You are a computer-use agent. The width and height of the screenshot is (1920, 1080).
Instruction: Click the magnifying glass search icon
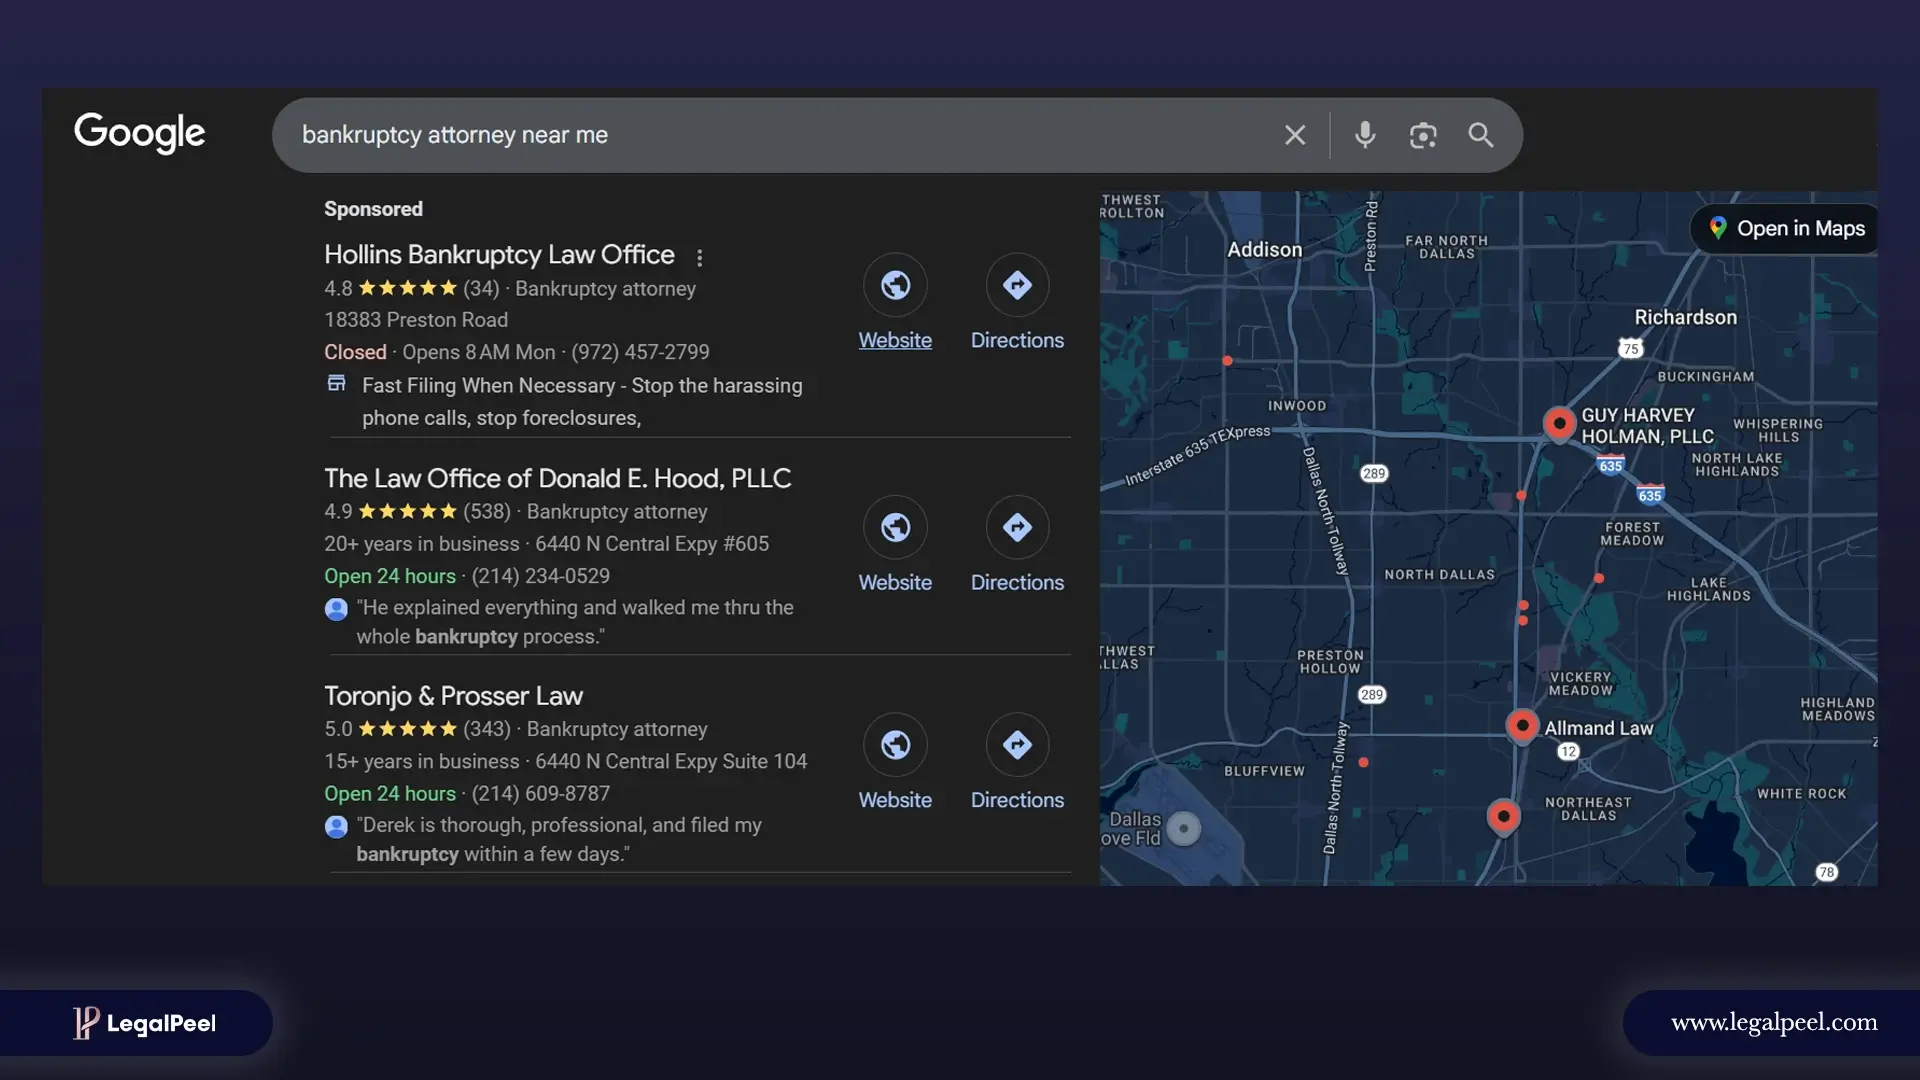pyautogui.click(x=1481, y=135)
